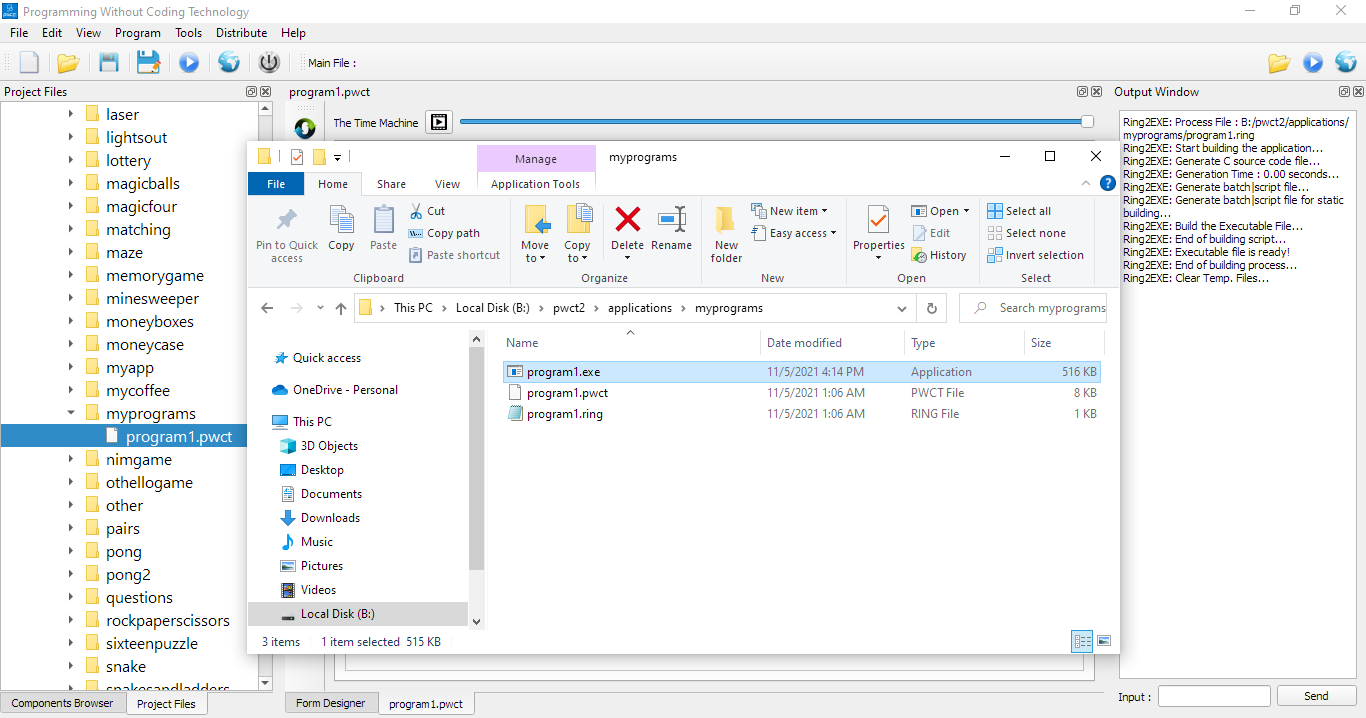1366x718 pixels.
Task: Click the New file icon in PWCT toolbar
Action: click(29, 63)
